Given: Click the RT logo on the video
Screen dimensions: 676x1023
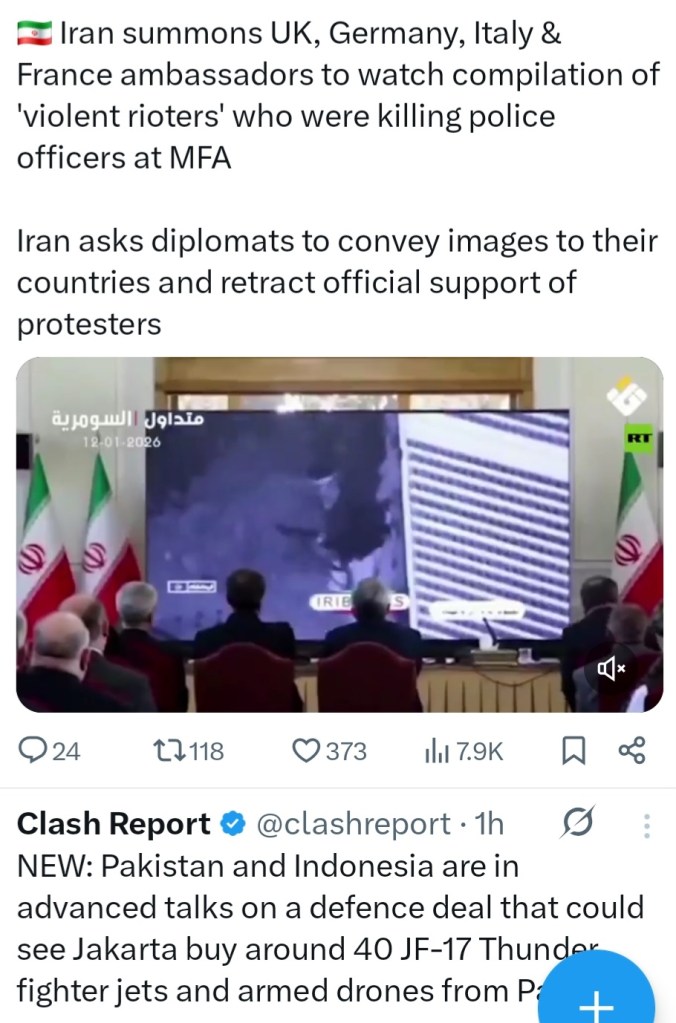Looking at the screenshot, I should [x=638, y=438].
